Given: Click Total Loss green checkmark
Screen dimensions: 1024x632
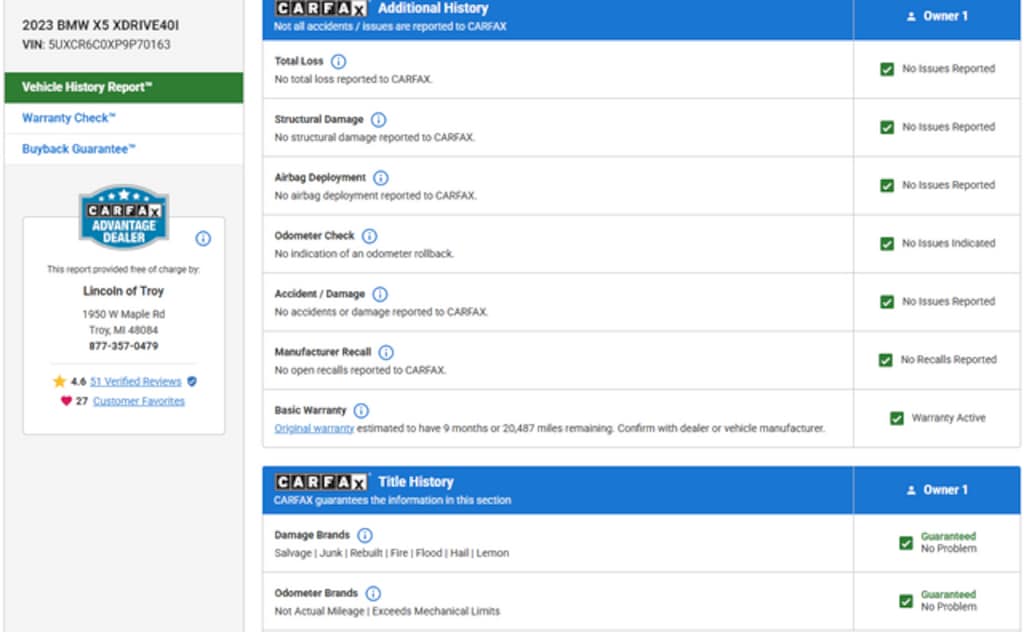Looking at the screenshot, I should click(887, 70).
